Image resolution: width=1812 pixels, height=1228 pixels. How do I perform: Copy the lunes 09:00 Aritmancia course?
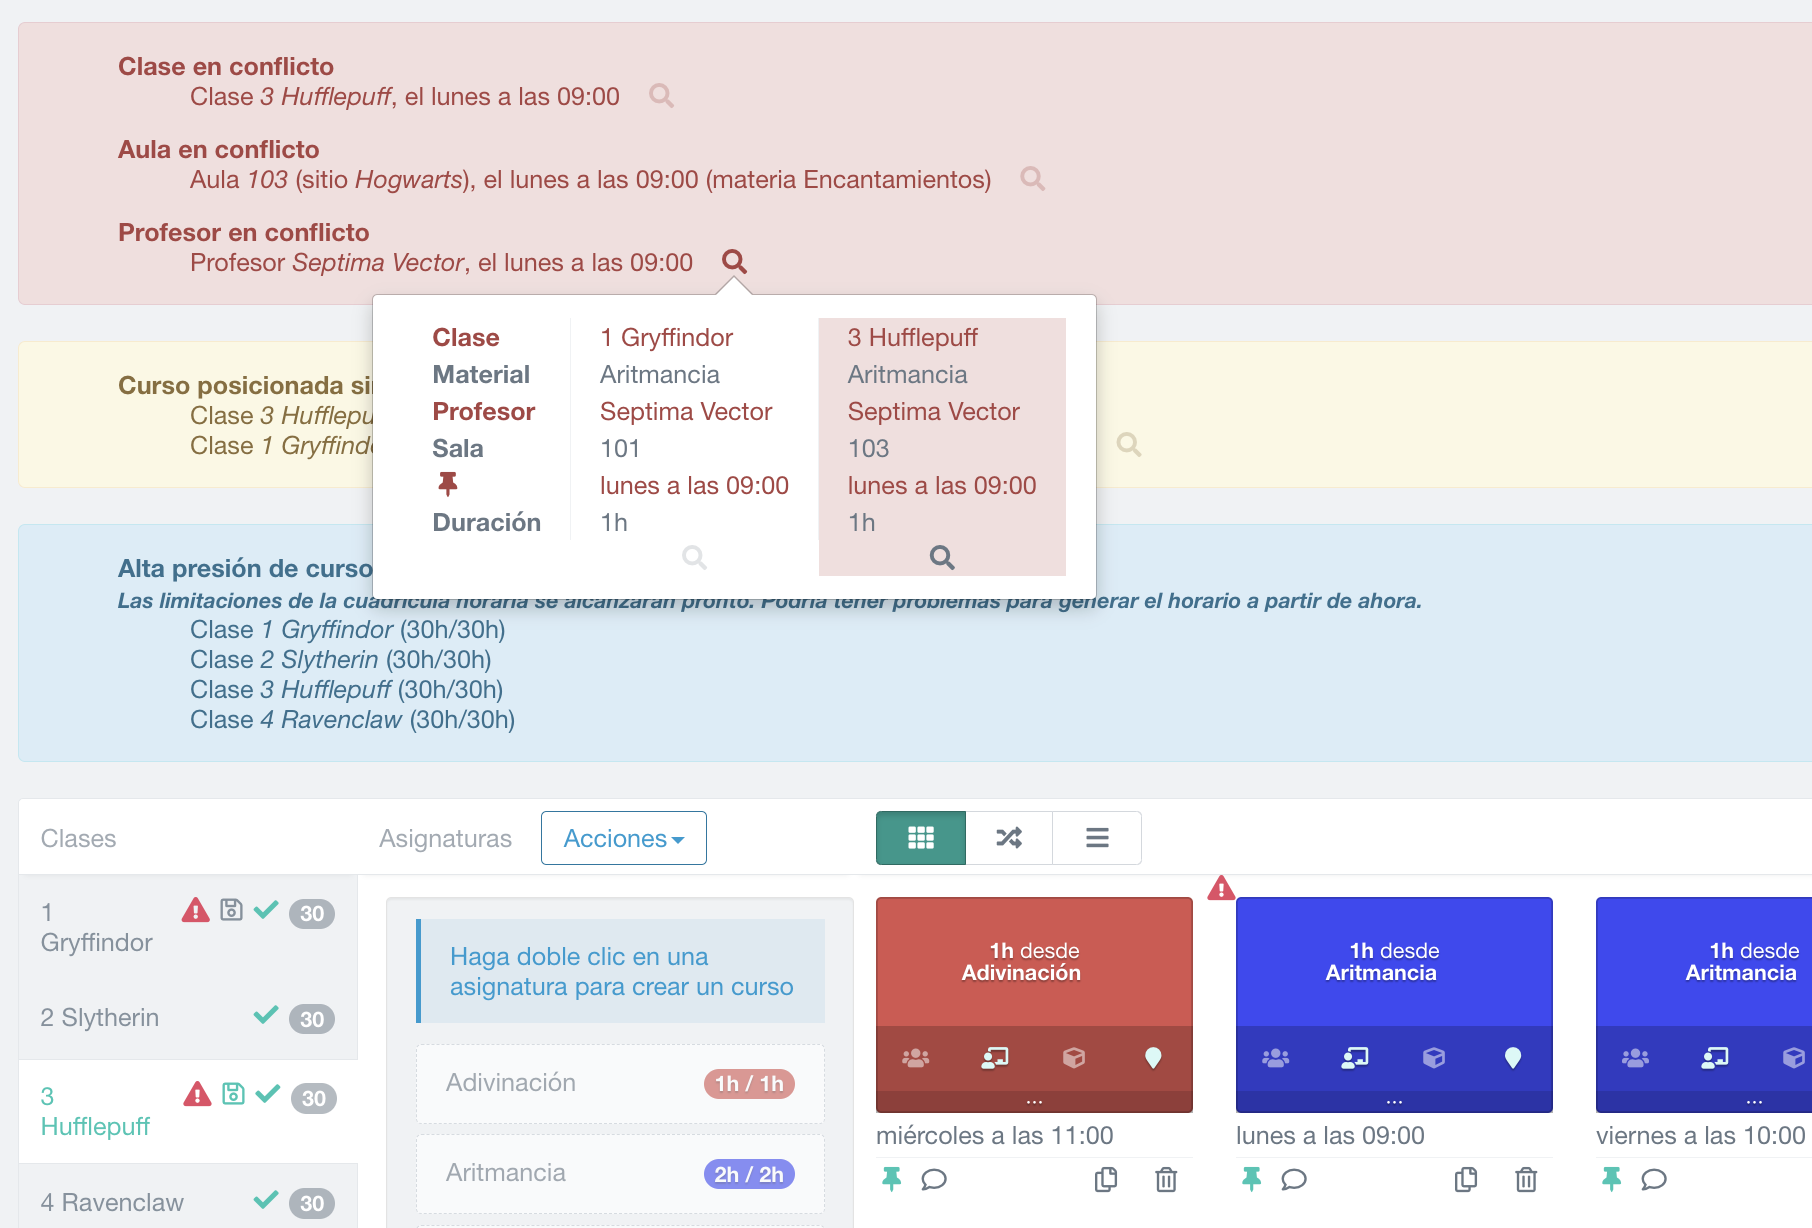(x=1465, y=1180)
